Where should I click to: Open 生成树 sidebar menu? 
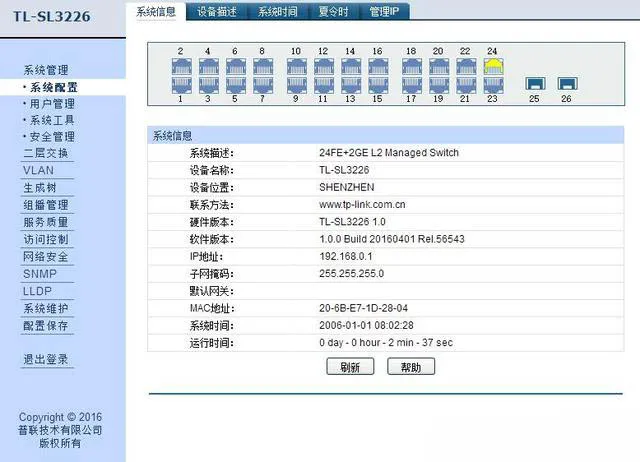[x=40, y=188]
